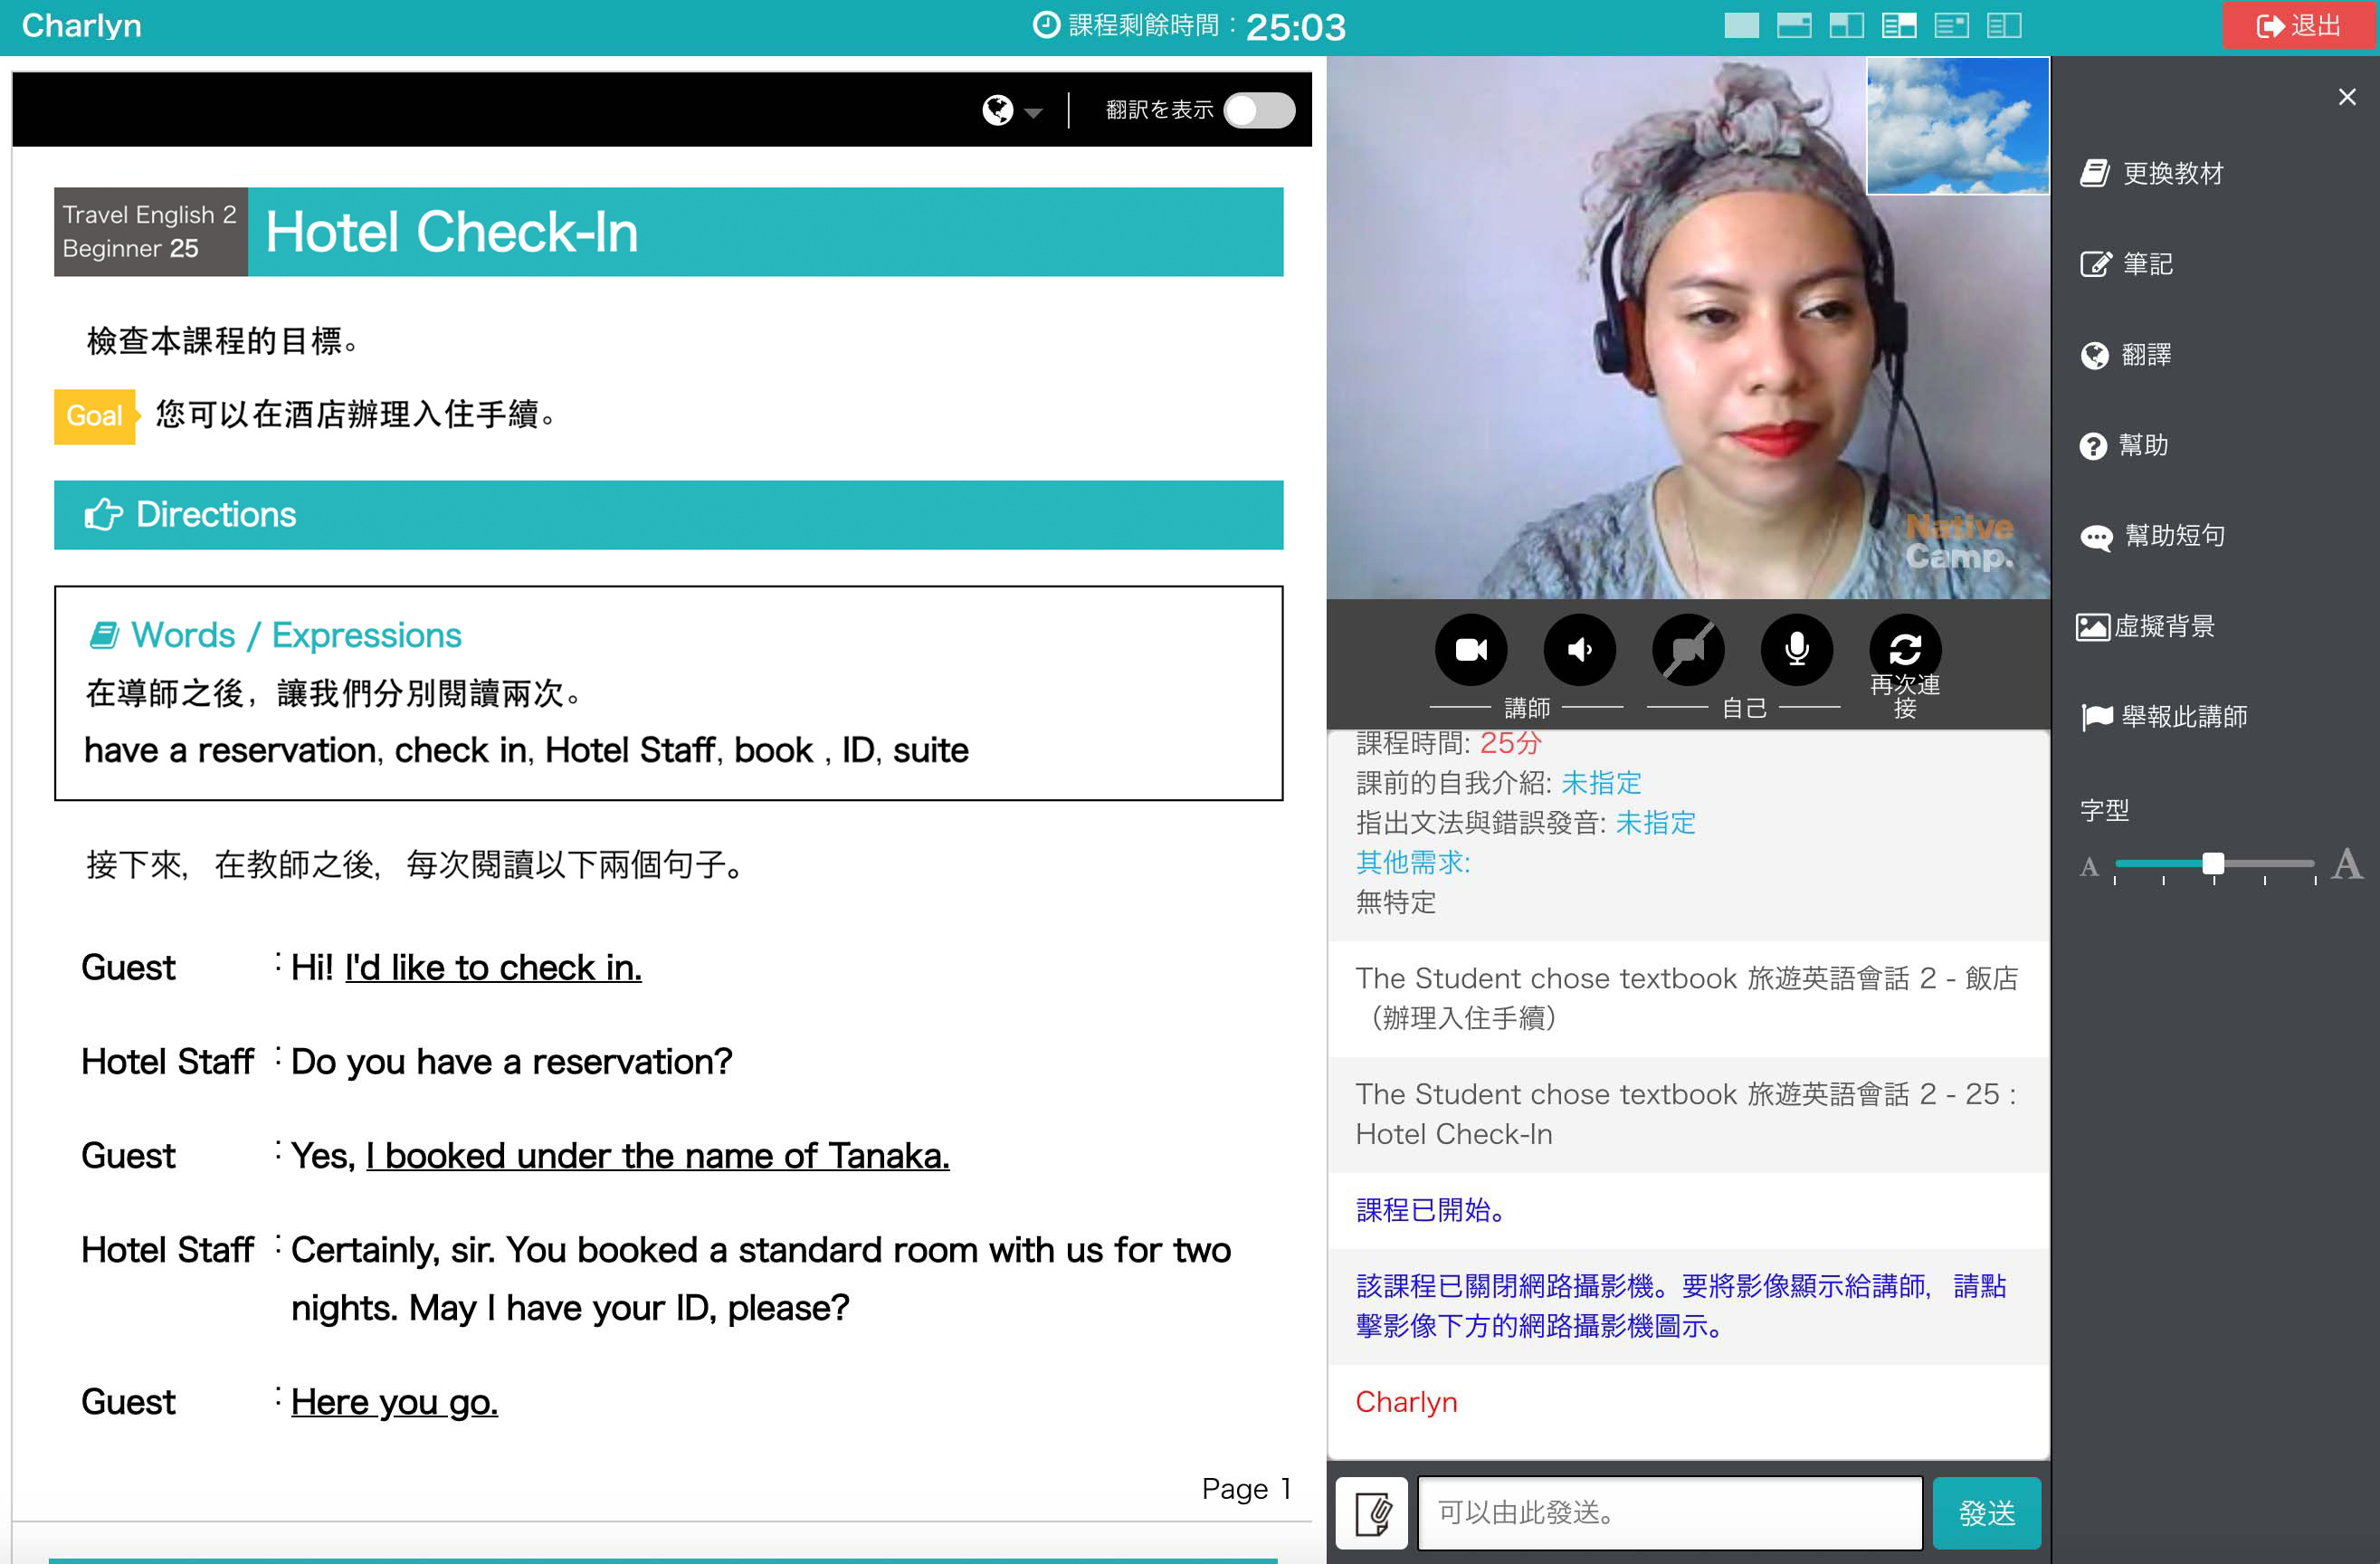Toggle the teacher's camera video button
This screenshot has width=2380, height=1564.
(1470, 650)
